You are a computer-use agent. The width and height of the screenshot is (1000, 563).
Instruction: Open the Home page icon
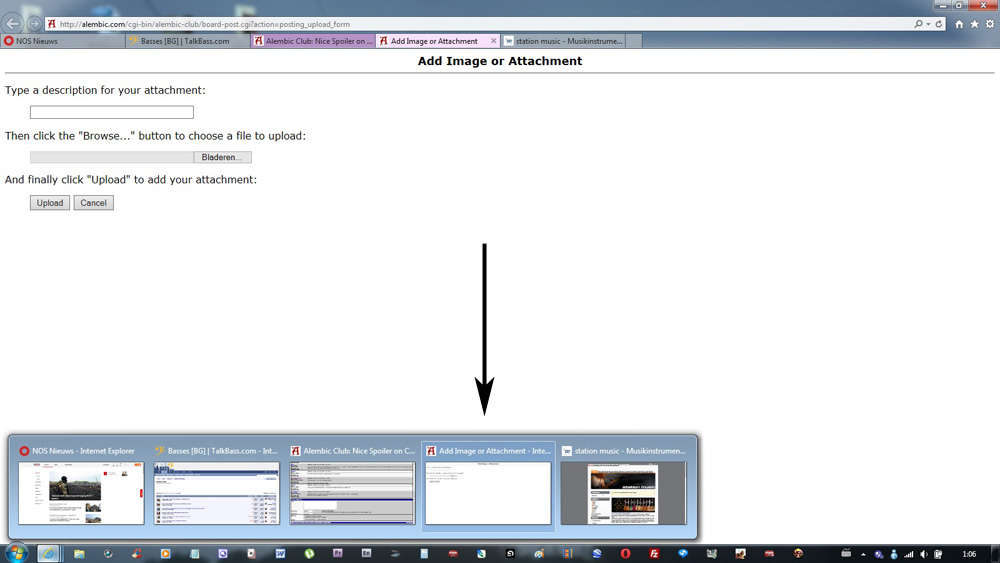pos(960,23)
